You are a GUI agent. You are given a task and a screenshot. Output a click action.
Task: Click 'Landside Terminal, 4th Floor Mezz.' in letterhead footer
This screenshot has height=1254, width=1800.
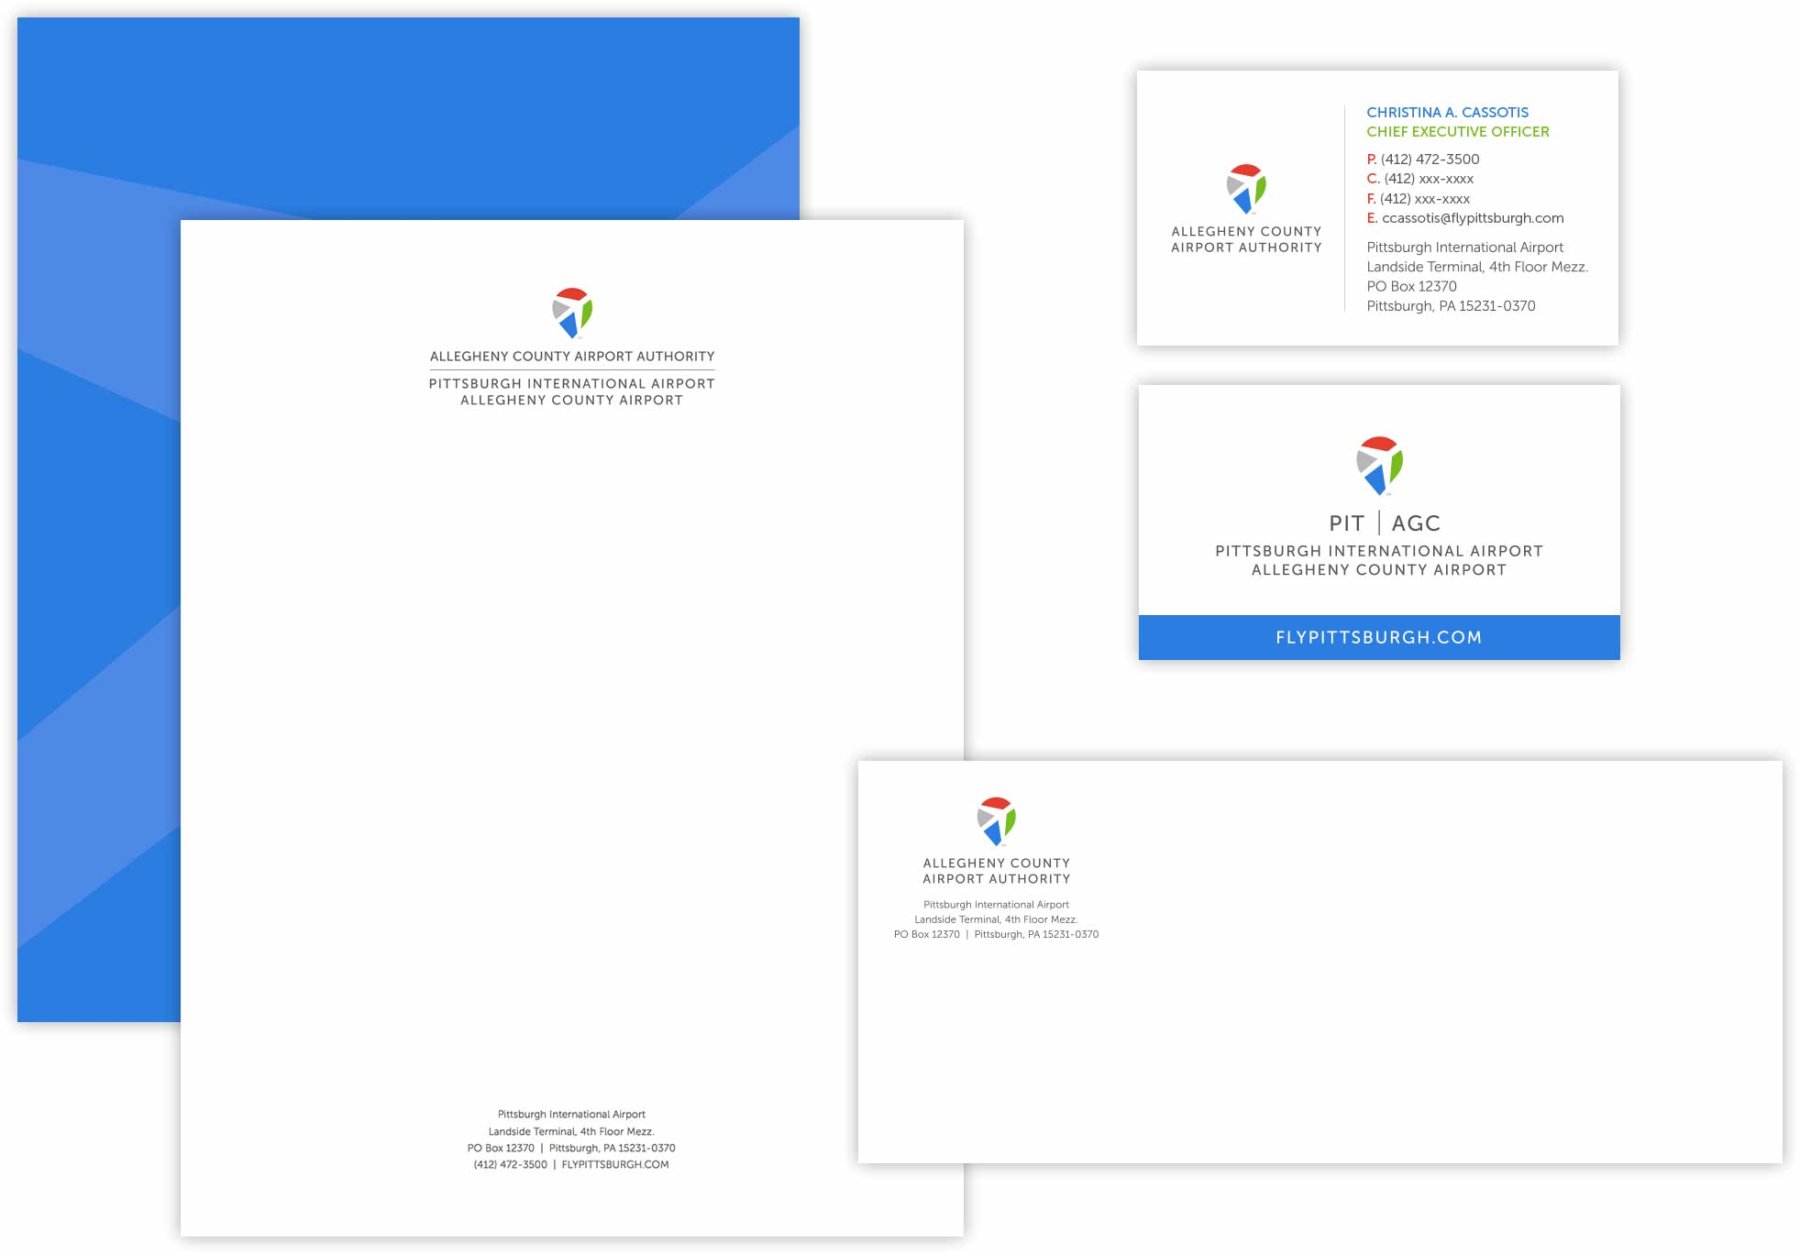(571, 1131)
